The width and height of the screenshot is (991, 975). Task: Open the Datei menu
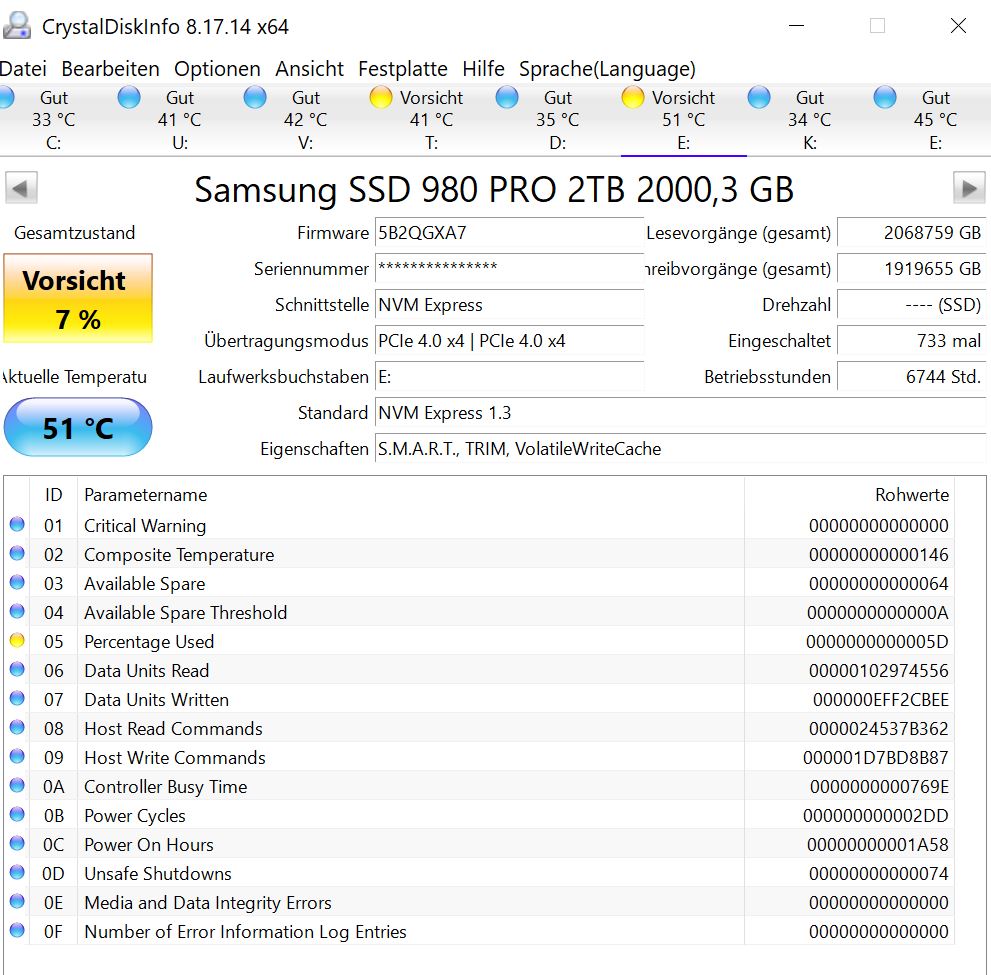click(x=23, y=68)
